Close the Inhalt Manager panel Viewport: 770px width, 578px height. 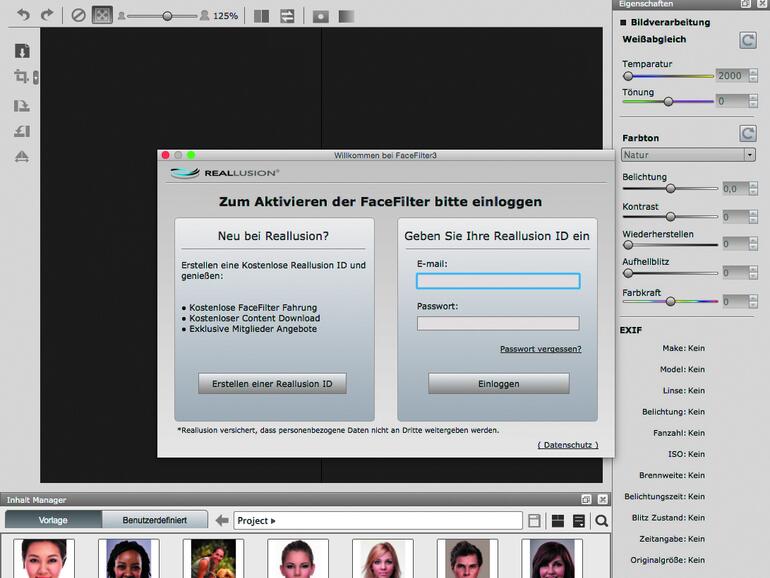(x=603, y=499)
